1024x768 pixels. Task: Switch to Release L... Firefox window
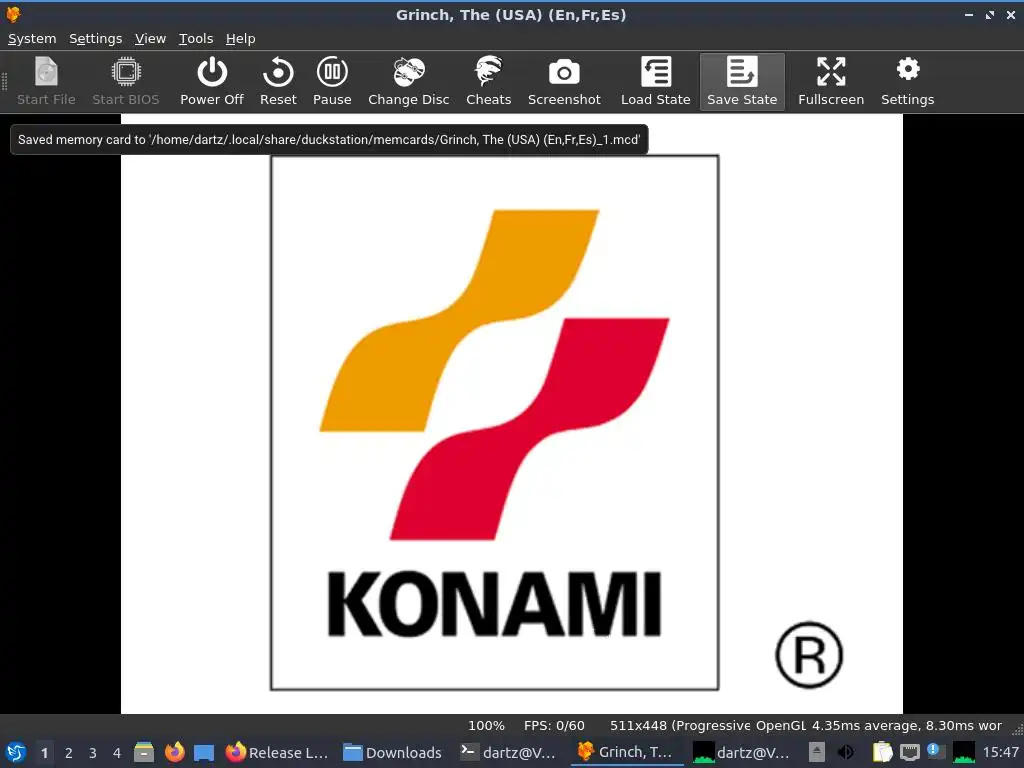277,752
